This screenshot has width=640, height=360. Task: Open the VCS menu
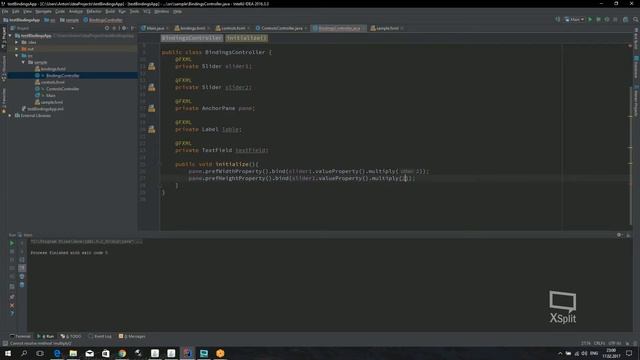point(147,11)
